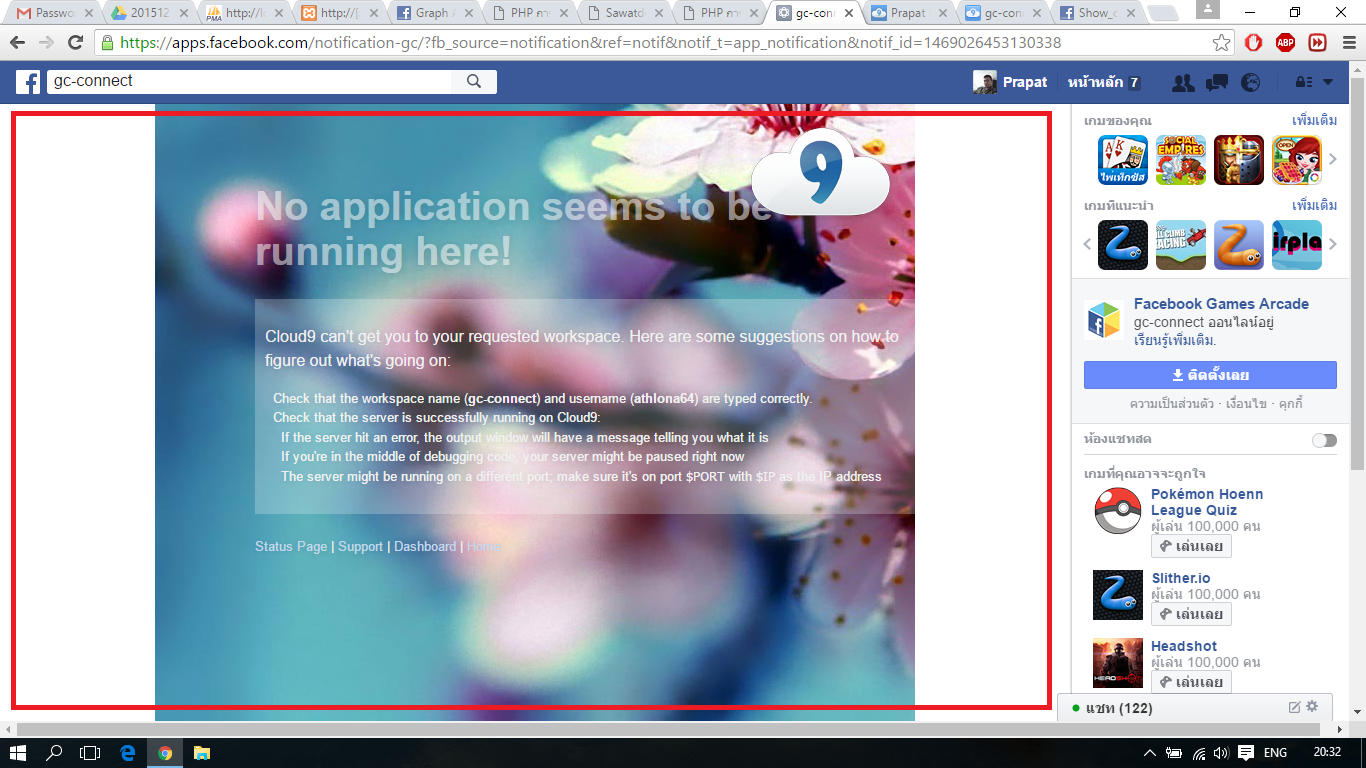The image size is (1366, 768).
Task: Click เพิ่มเติม next to เกมที่แนะนำ
Action: [x=1314, y=206]
